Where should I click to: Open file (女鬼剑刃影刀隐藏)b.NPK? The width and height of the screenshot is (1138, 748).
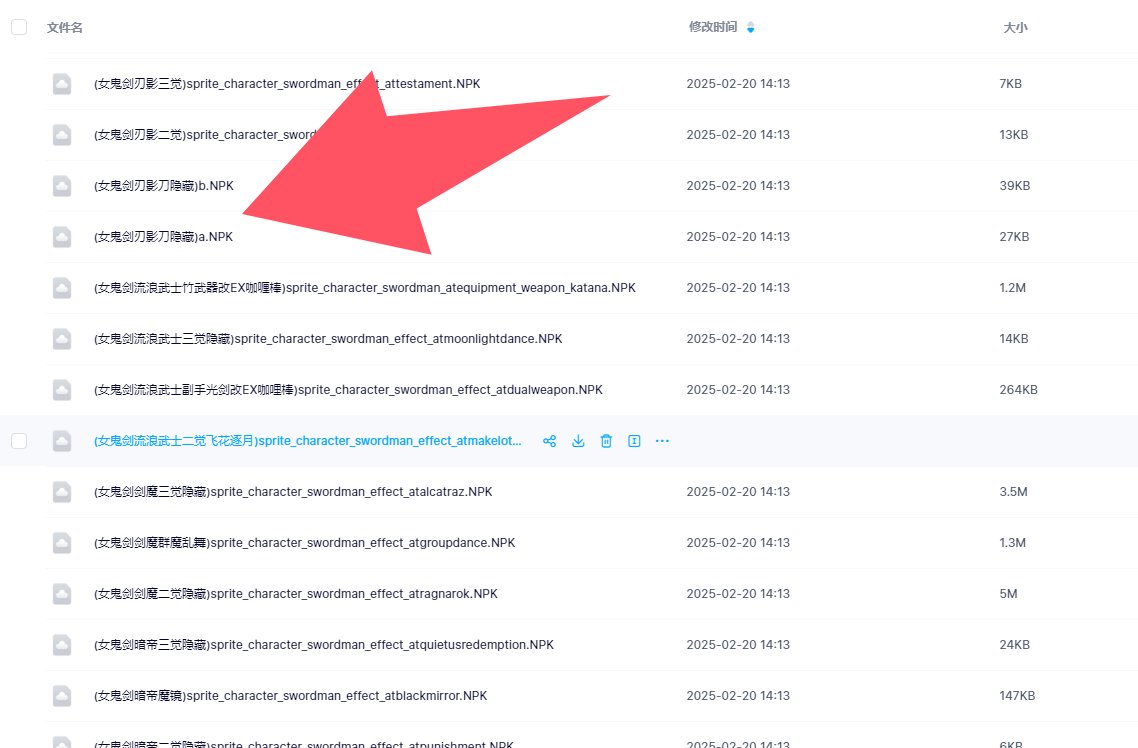coord(164,186)
